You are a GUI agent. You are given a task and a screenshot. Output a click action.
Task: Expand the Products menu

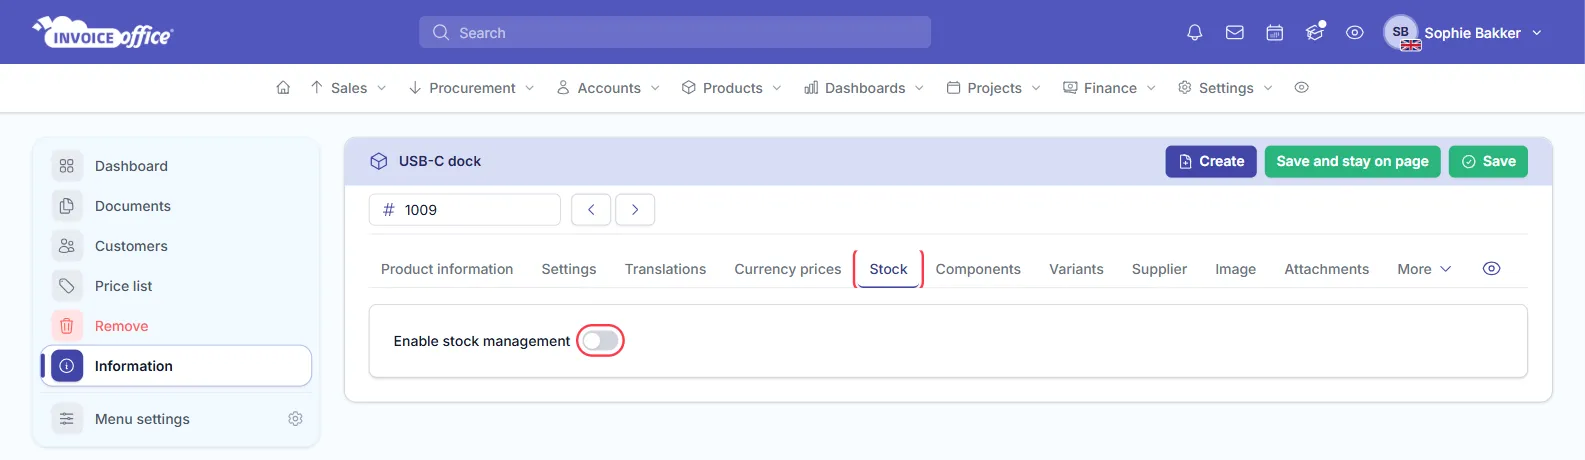731,88
